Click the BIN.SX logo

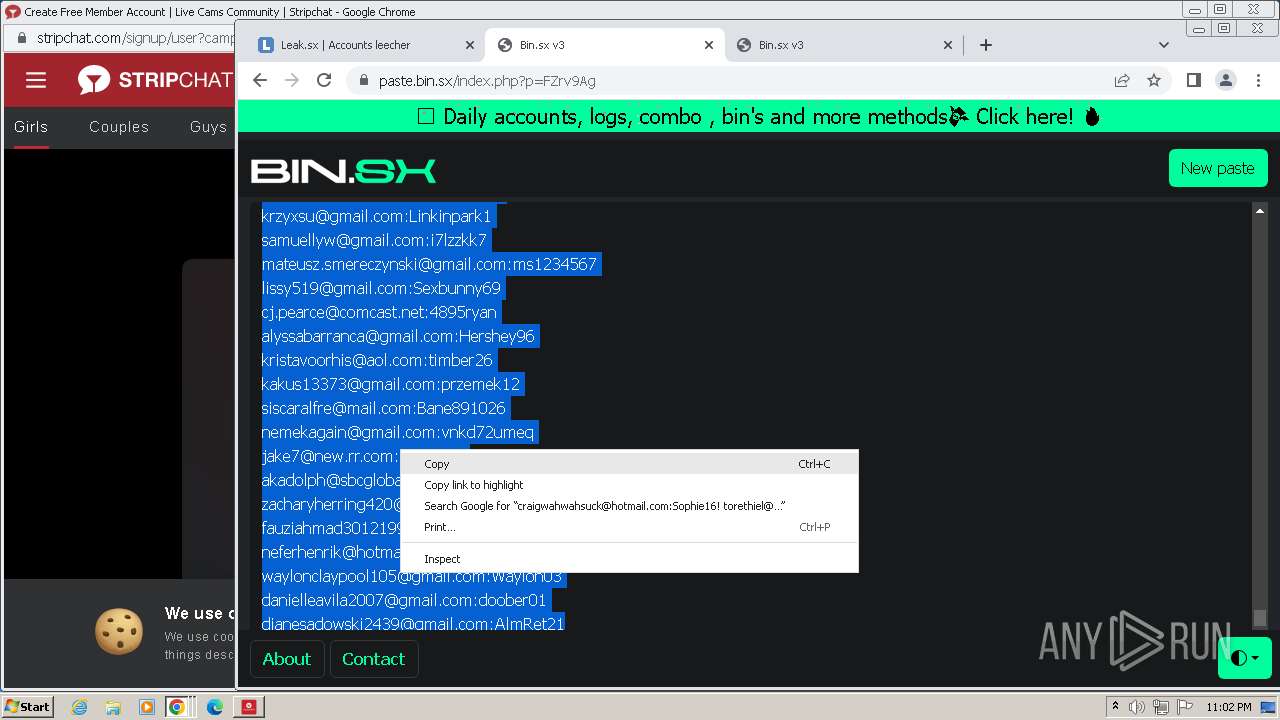343,171
